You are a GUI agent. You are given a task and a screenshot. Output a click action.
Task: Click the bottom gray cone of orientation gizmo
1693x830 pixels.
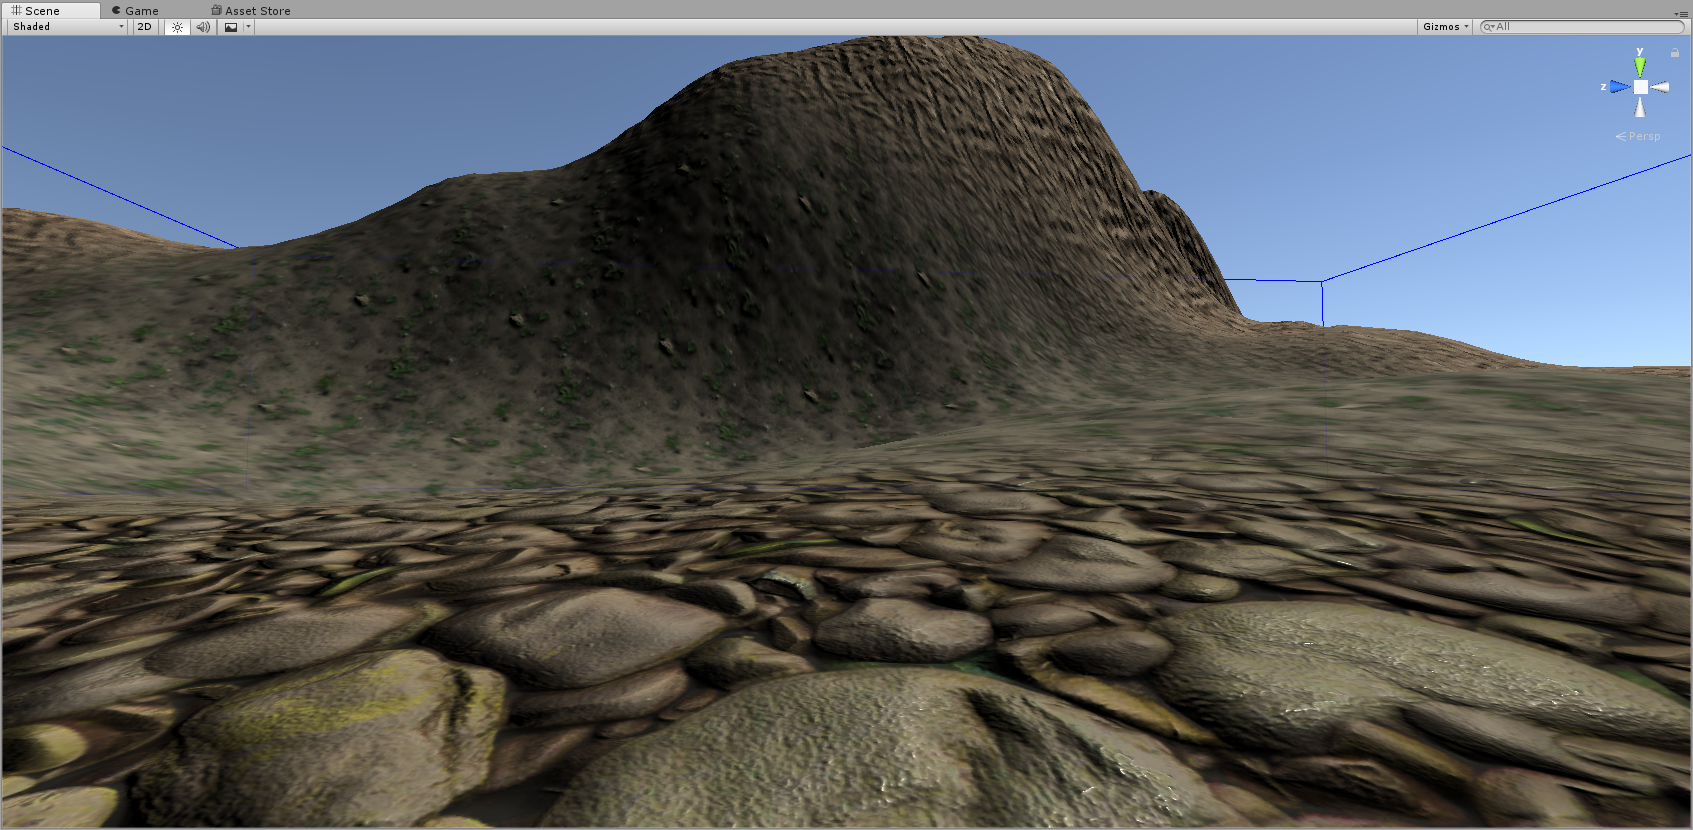(1640, 107)
